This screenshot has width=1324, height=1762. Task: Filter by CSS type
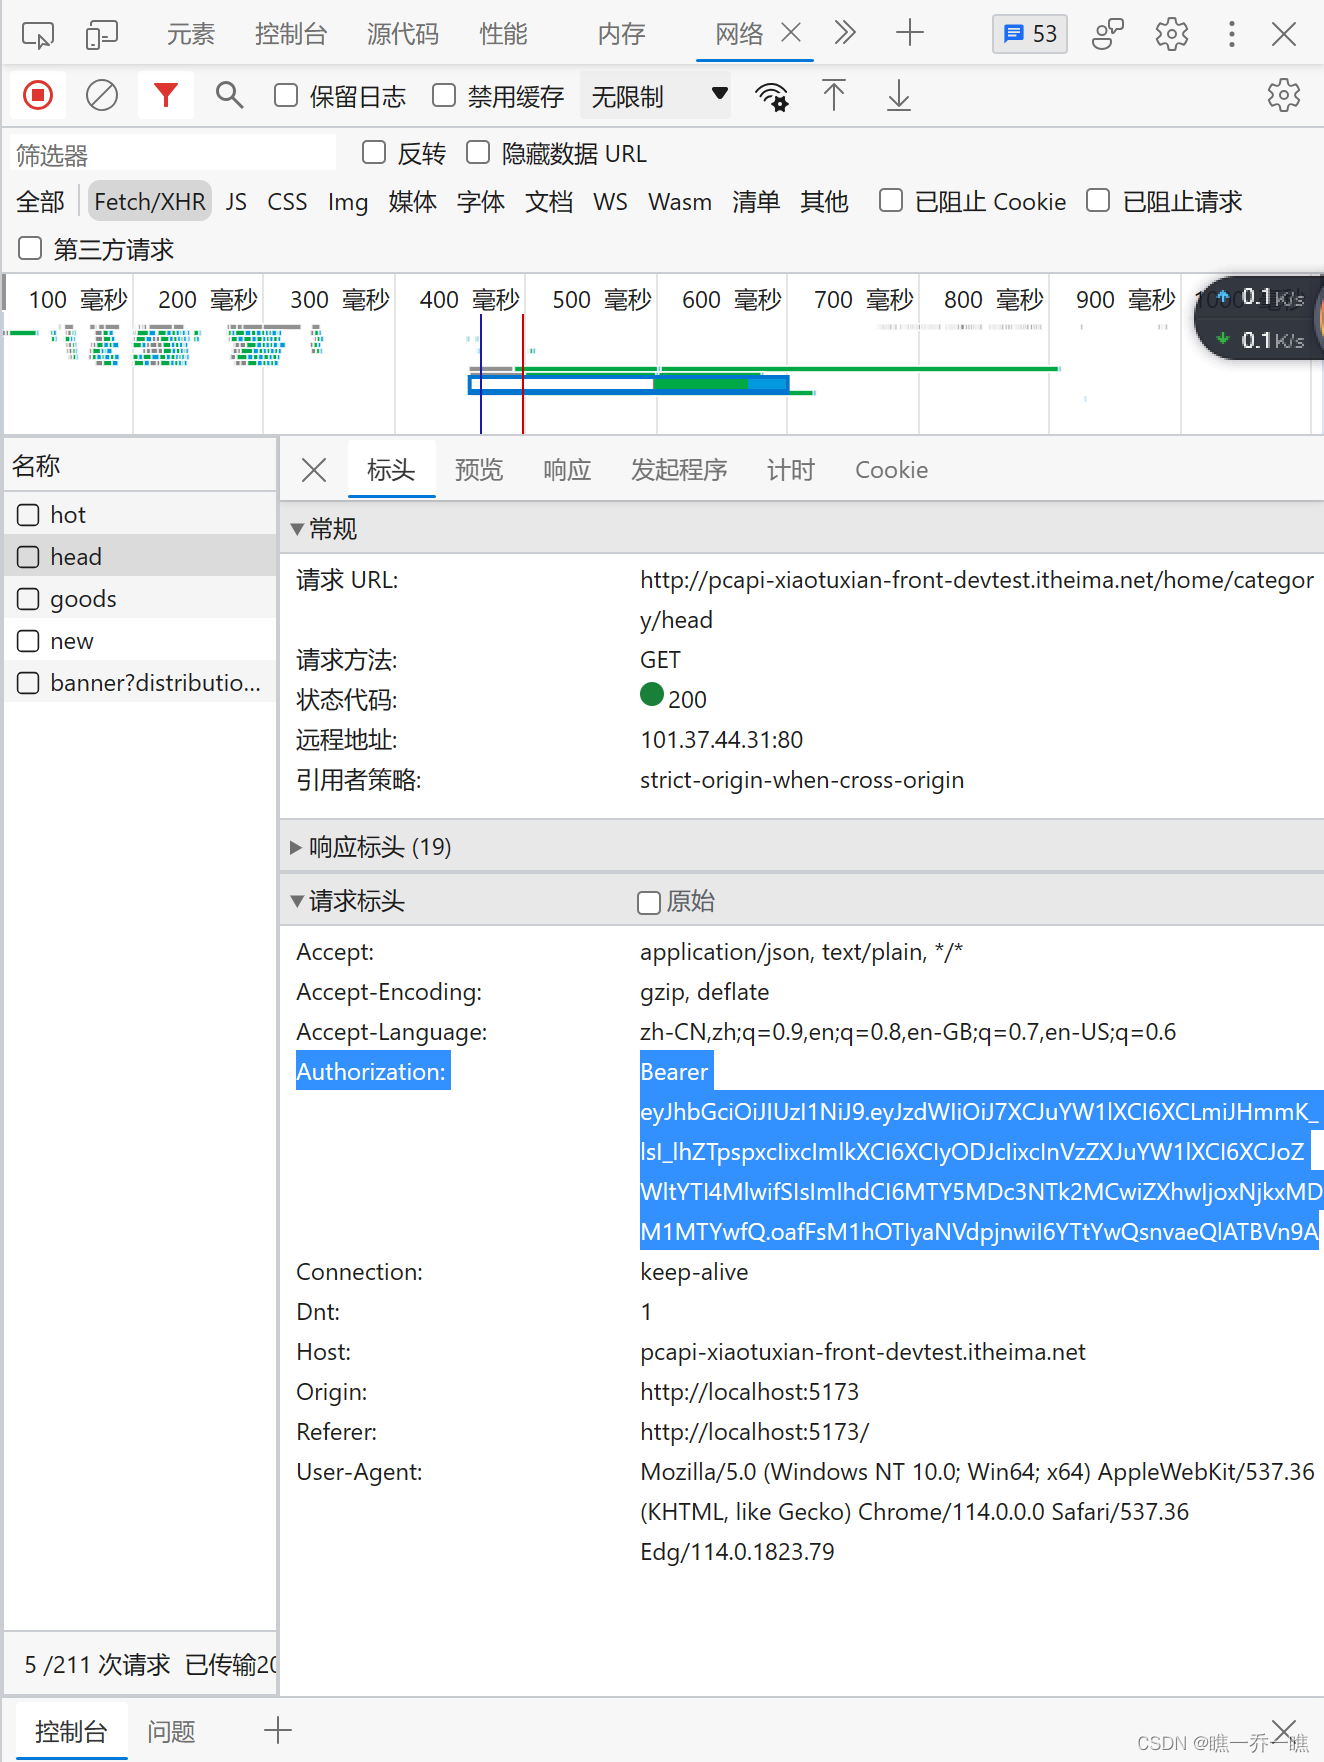pos(287,202)
